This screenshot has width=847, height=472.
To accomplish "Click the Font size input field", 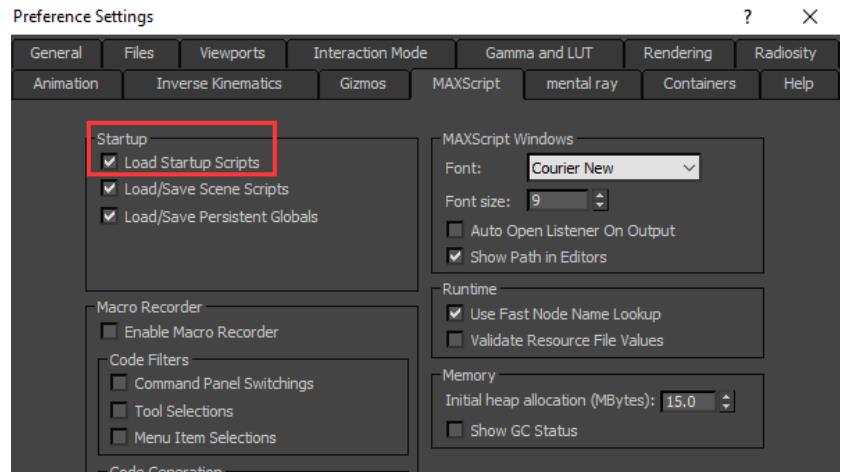I will coord(557,200).
